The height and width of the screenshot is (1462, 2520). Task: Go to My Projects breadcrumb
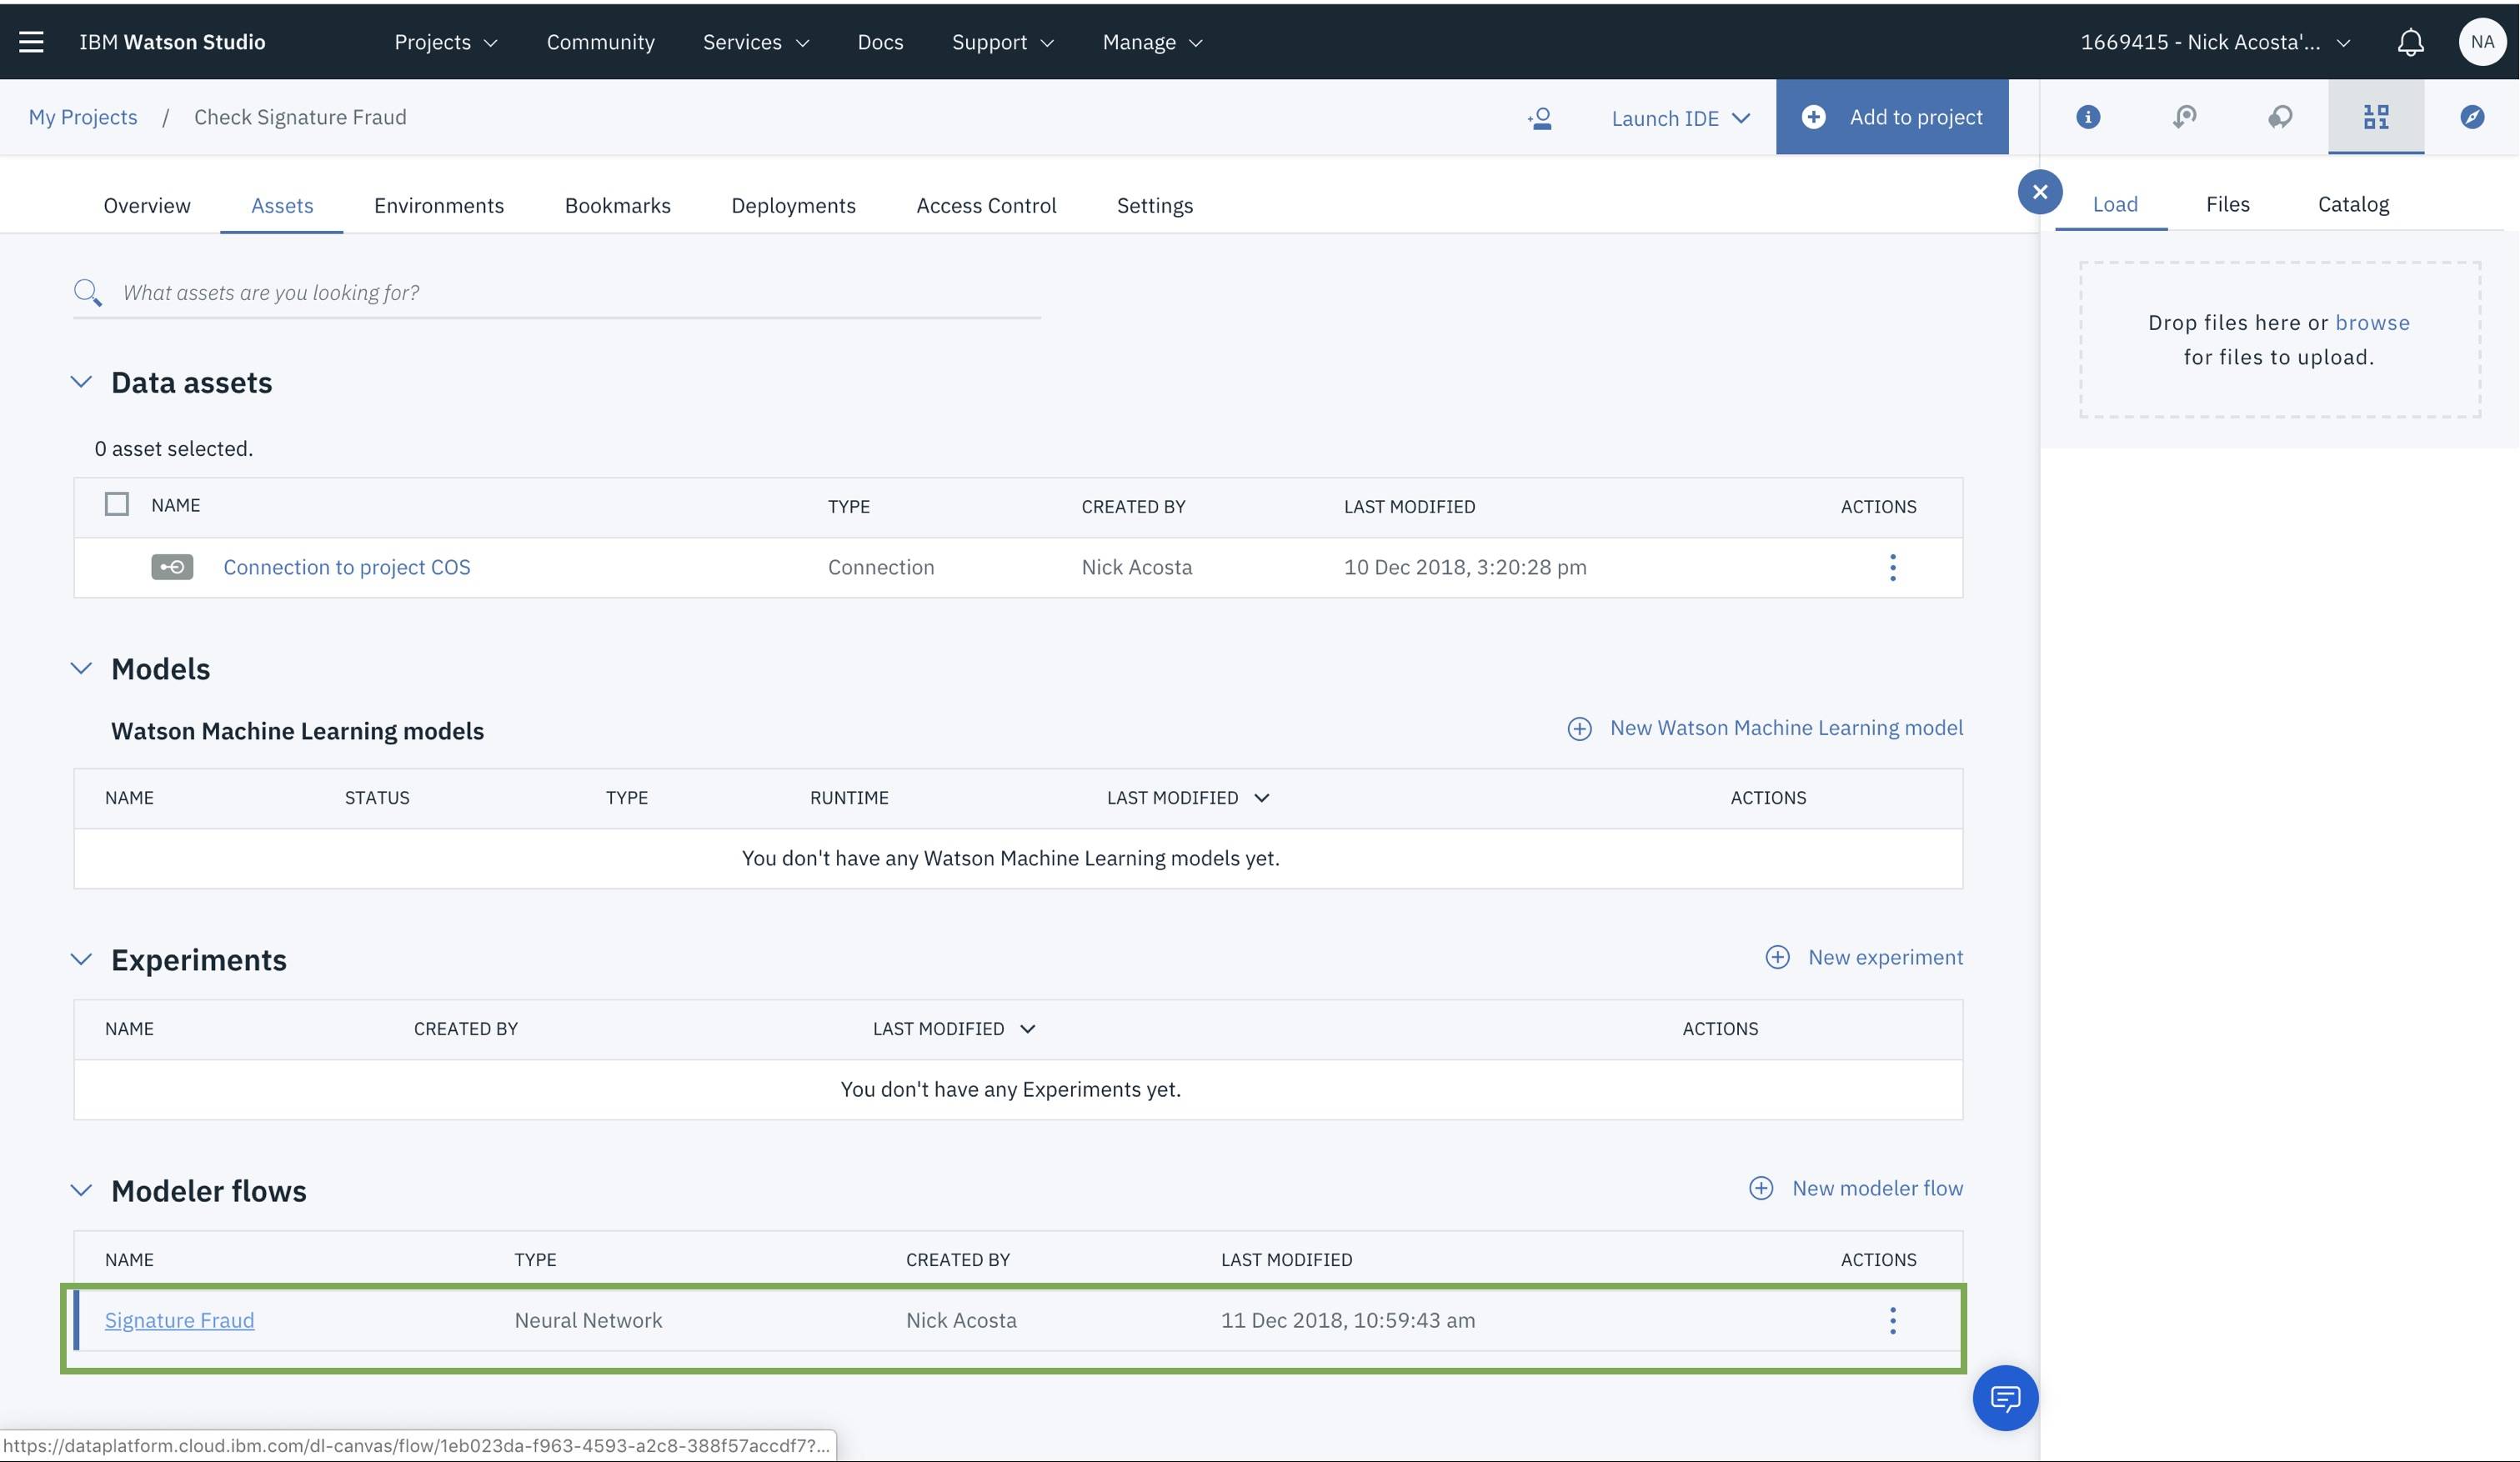[x=83, y=117]
